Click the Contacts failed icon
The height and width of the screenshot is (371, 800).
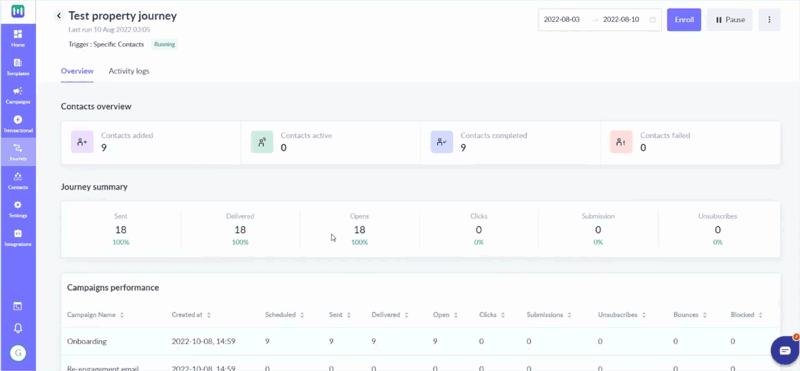(621, 142)
